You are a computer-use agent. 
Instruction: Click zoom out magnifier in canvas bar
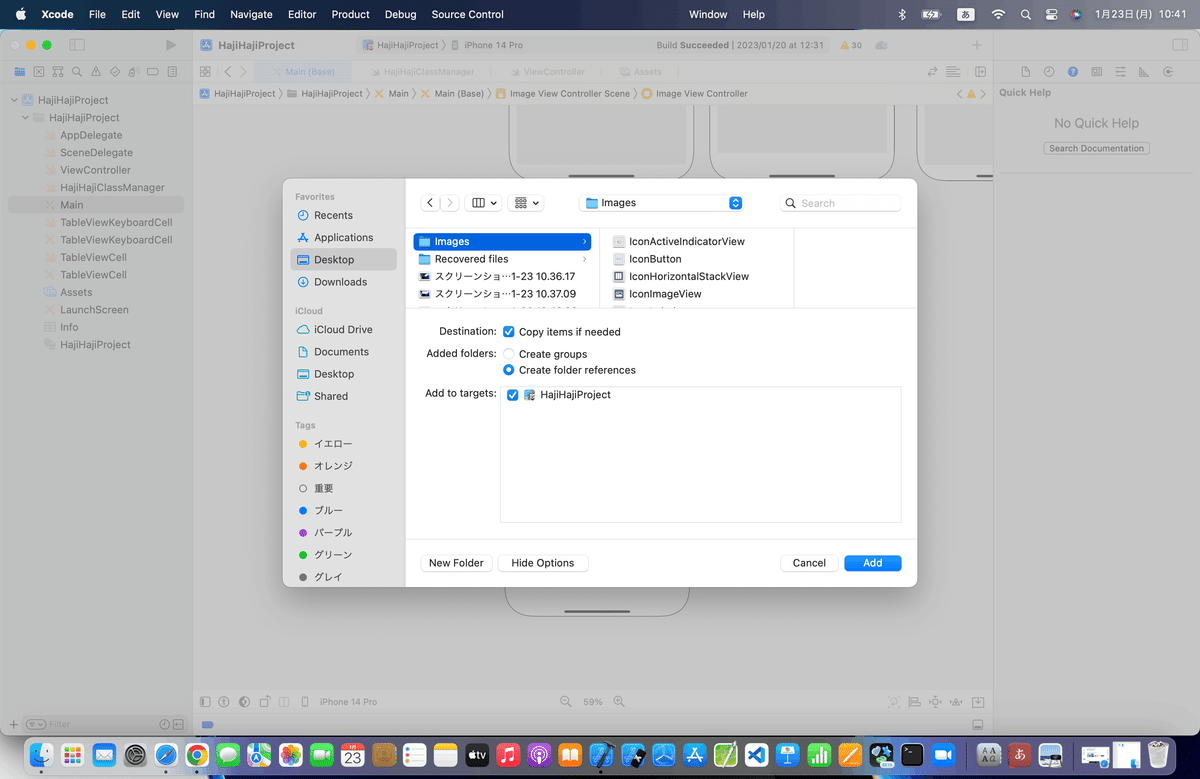point(566,702)
